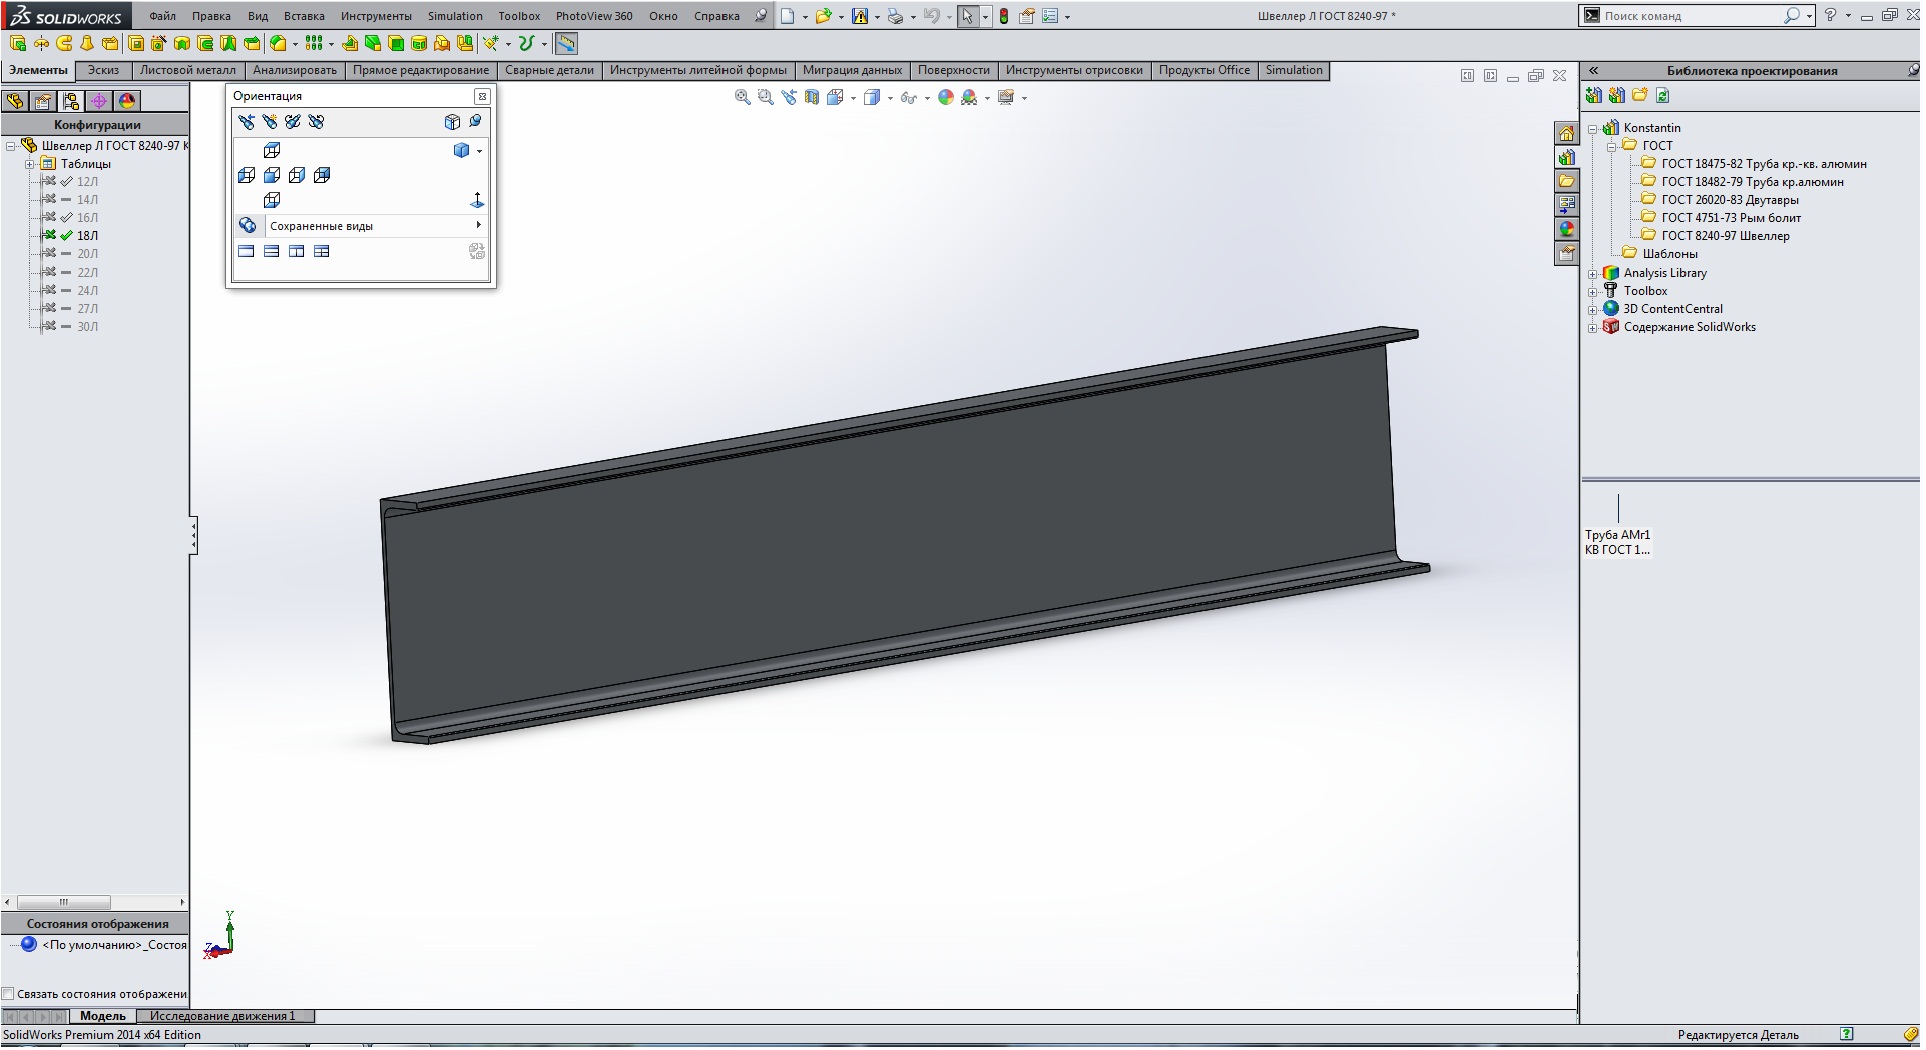Open the isometric view dropdown arrow

click(480, 151)
